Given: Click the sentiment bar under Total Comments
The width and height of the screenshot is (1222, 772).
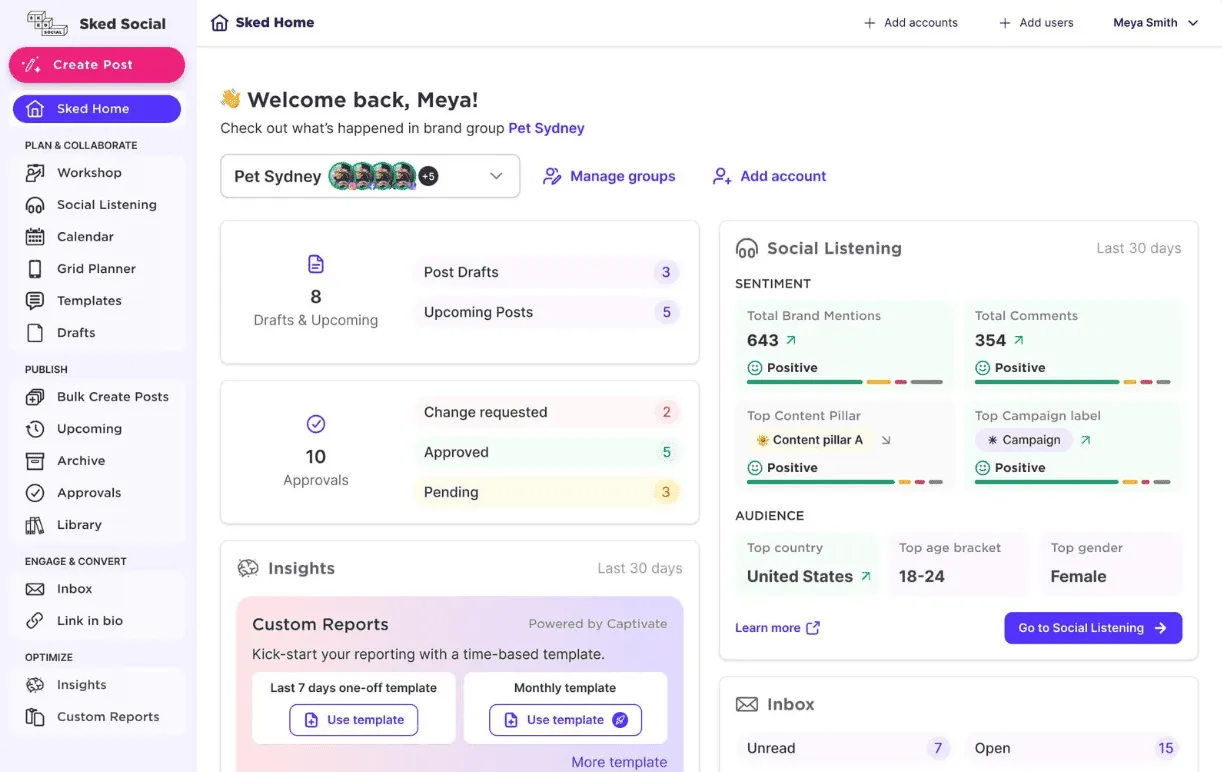Looking at the screenshot, I should pos(1073,382).
